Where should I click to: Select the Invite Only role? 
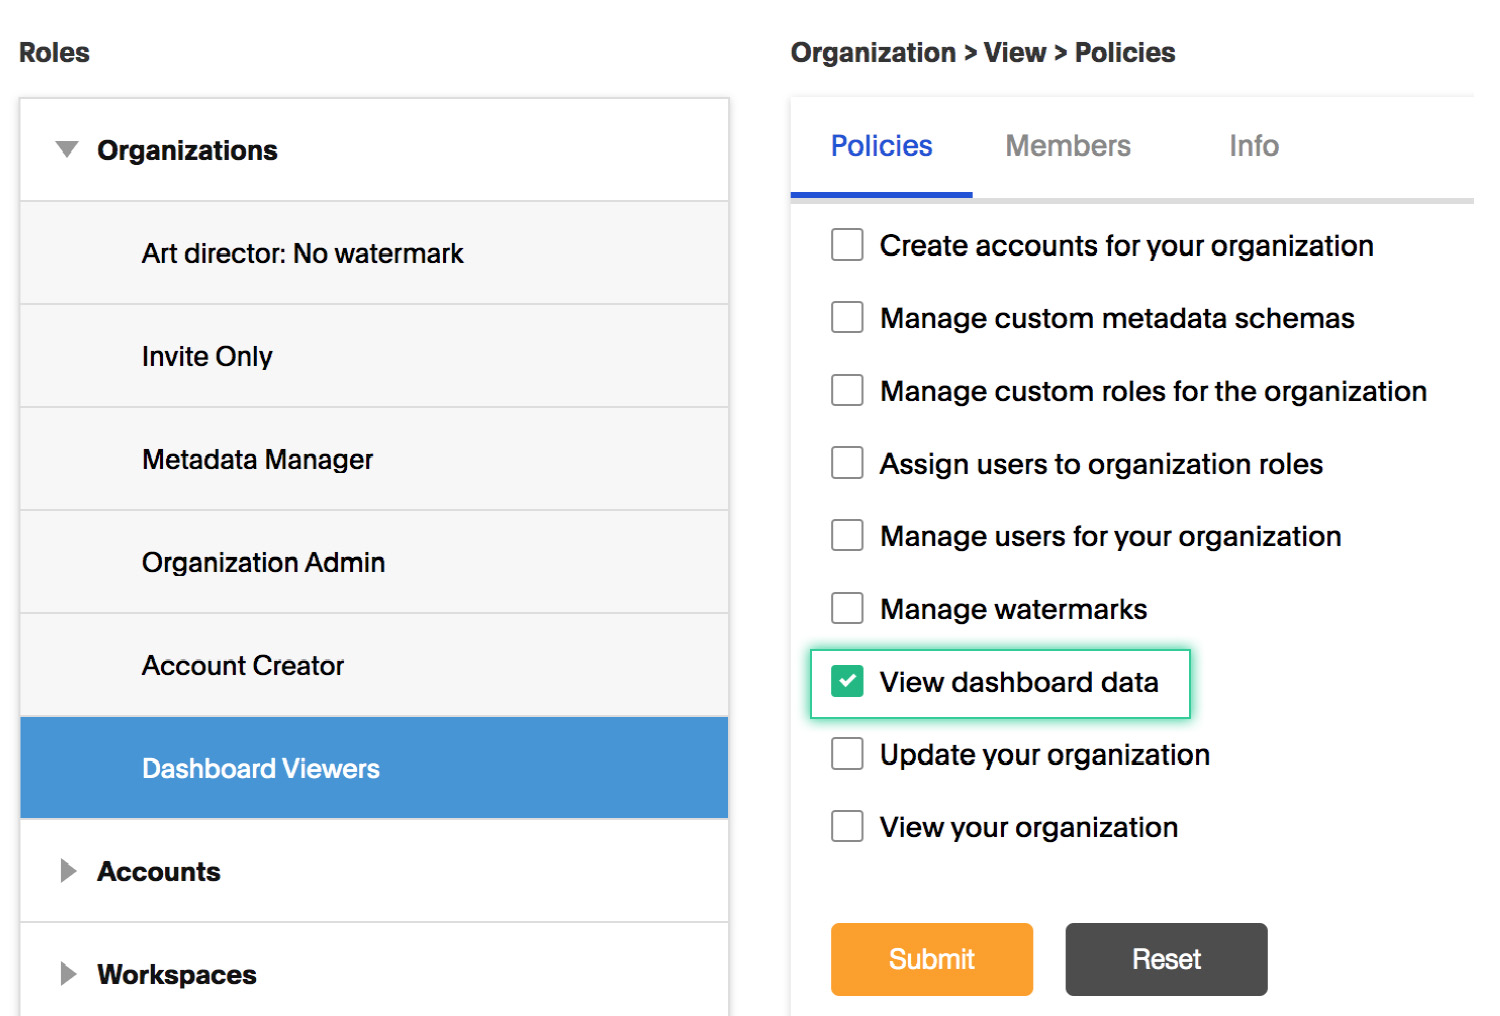point(374,356)
